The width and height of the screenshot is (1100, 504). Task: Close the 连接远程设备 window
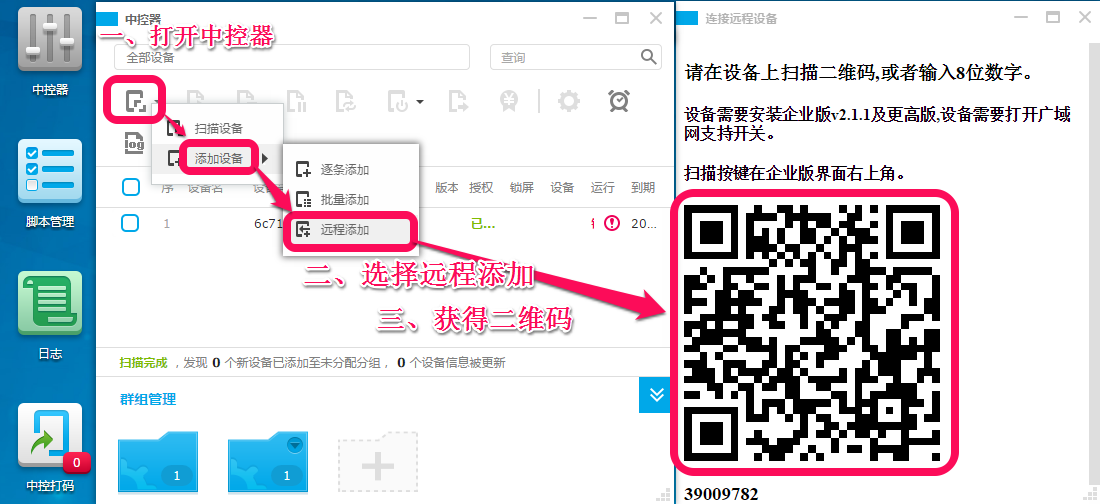(x=1085, y=18)
